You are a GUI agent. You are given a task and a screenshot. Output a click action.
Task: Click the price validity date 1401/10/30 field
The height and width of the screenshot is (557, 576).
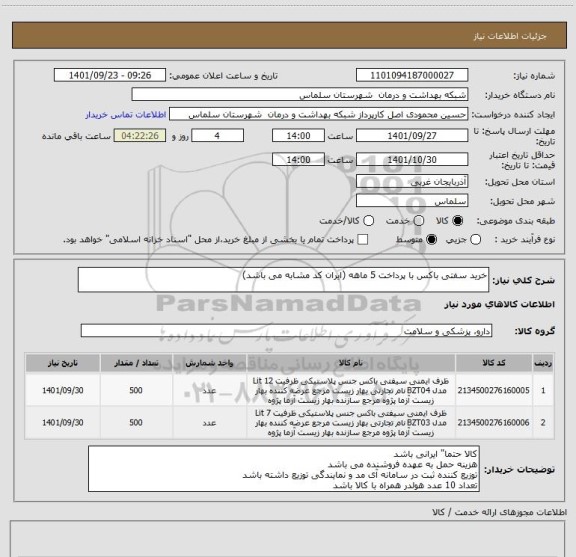pos(412,159)
